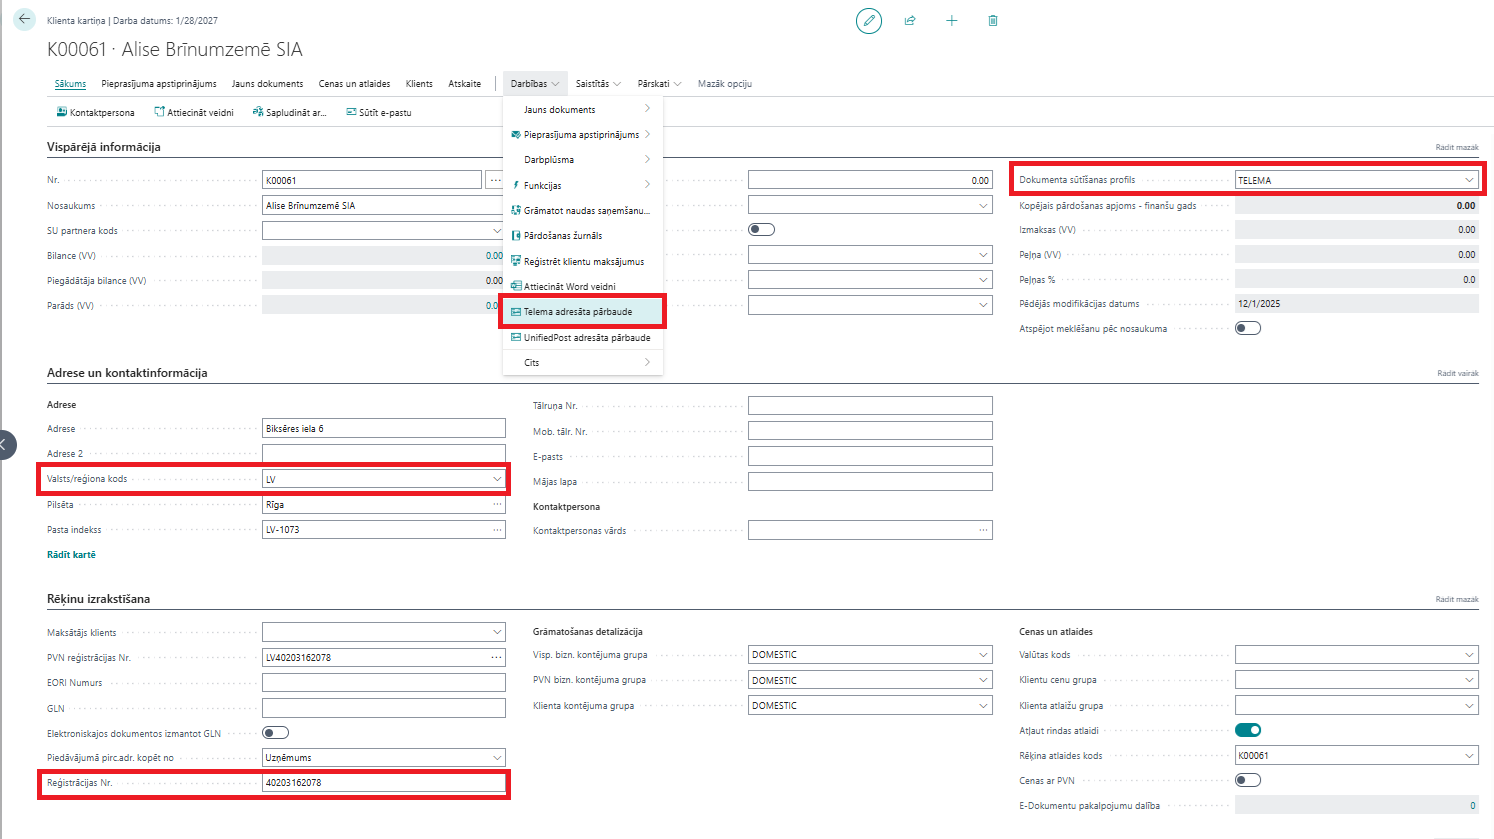Open Kontaktpersona action
1494x839 pixels.
[95, 113]
